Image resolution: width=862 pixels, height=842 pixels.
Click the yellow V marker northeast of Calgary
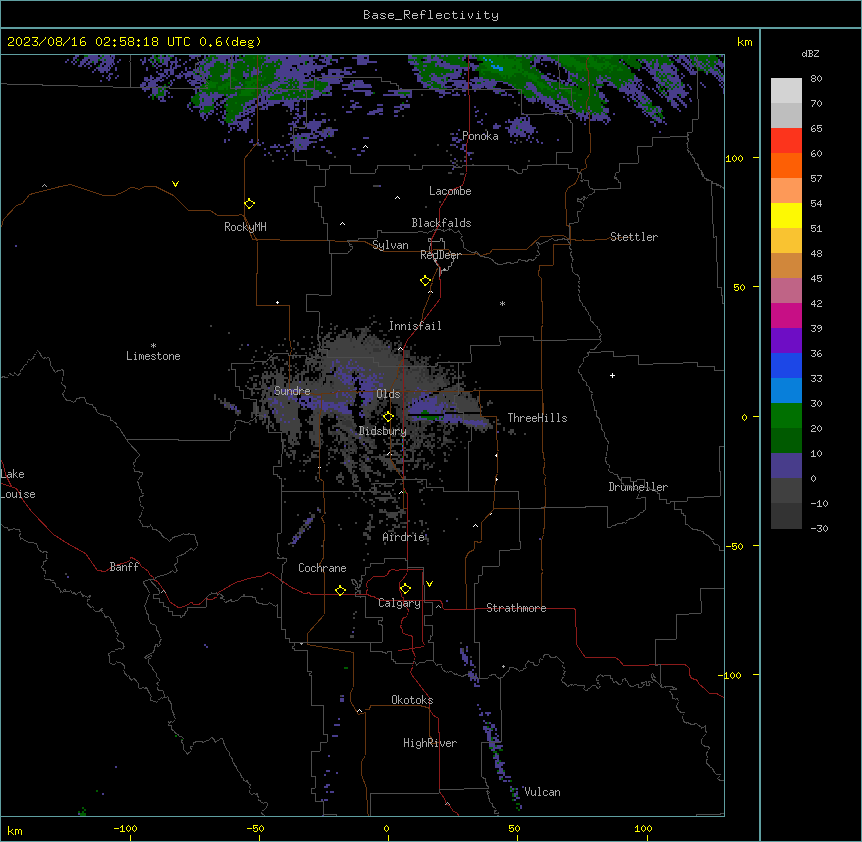429,584
